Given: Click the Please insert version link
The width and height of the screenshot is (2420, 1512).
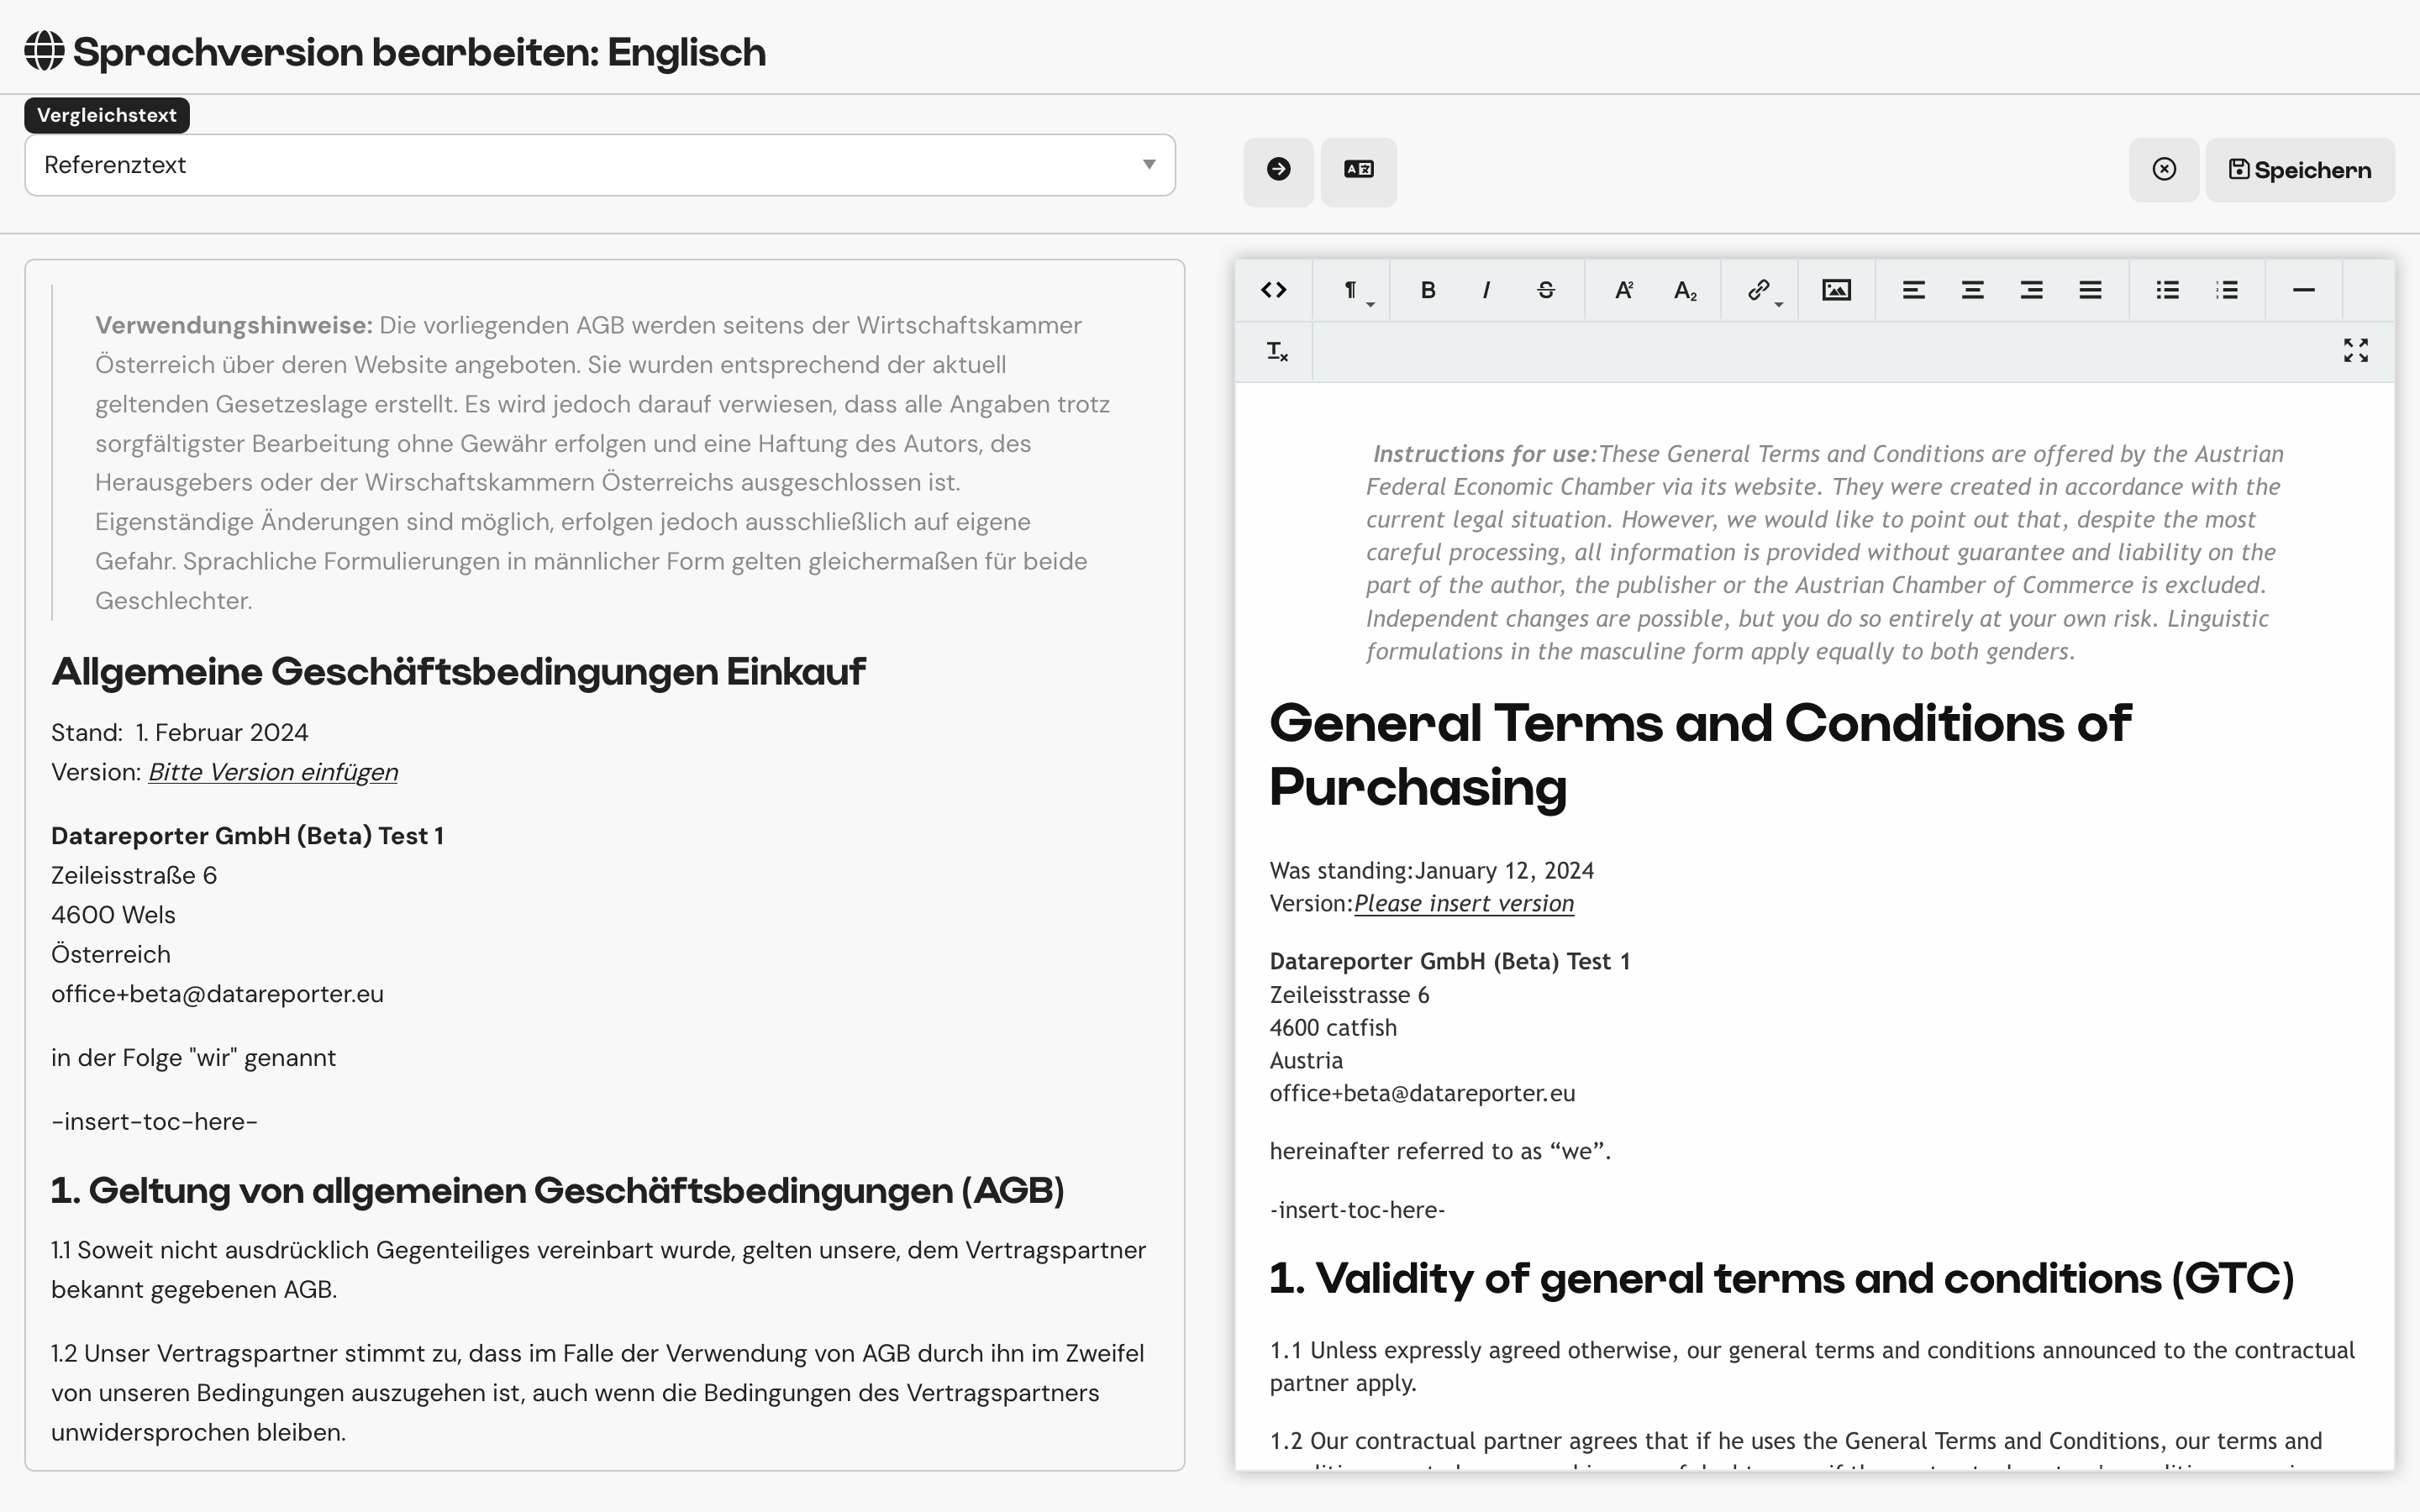Looking at the screenshot, I should point(1463,903).
